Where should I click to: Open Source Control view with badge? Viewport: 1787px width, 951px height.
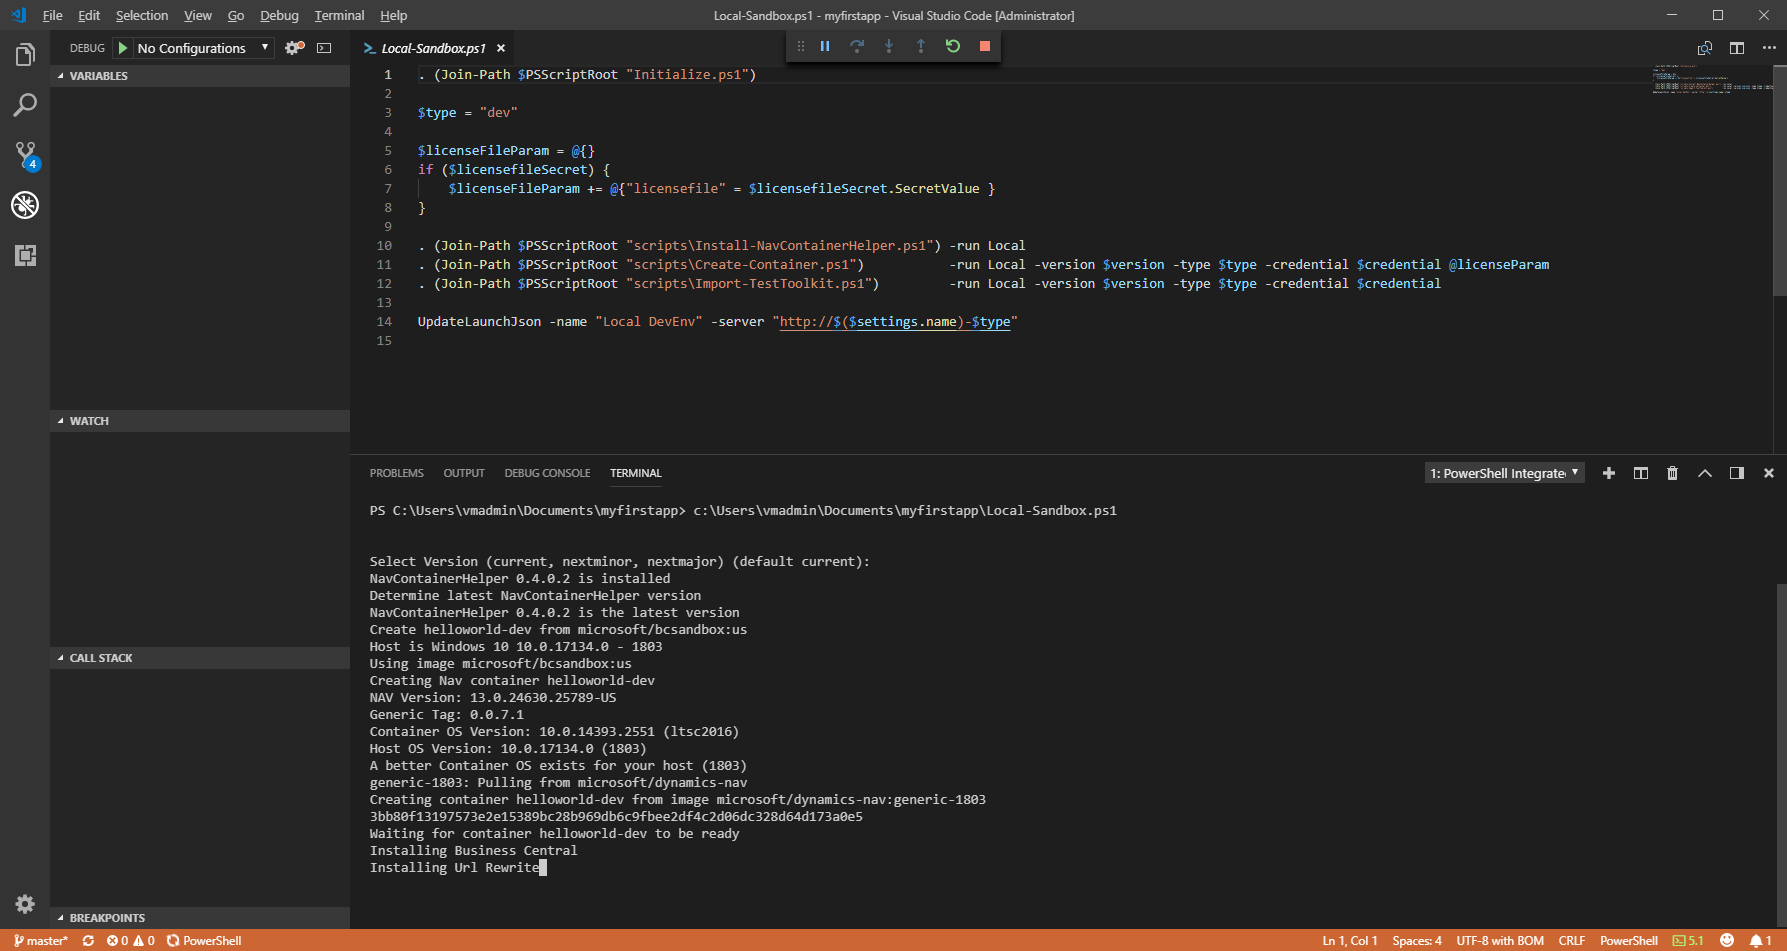[25, 155]
